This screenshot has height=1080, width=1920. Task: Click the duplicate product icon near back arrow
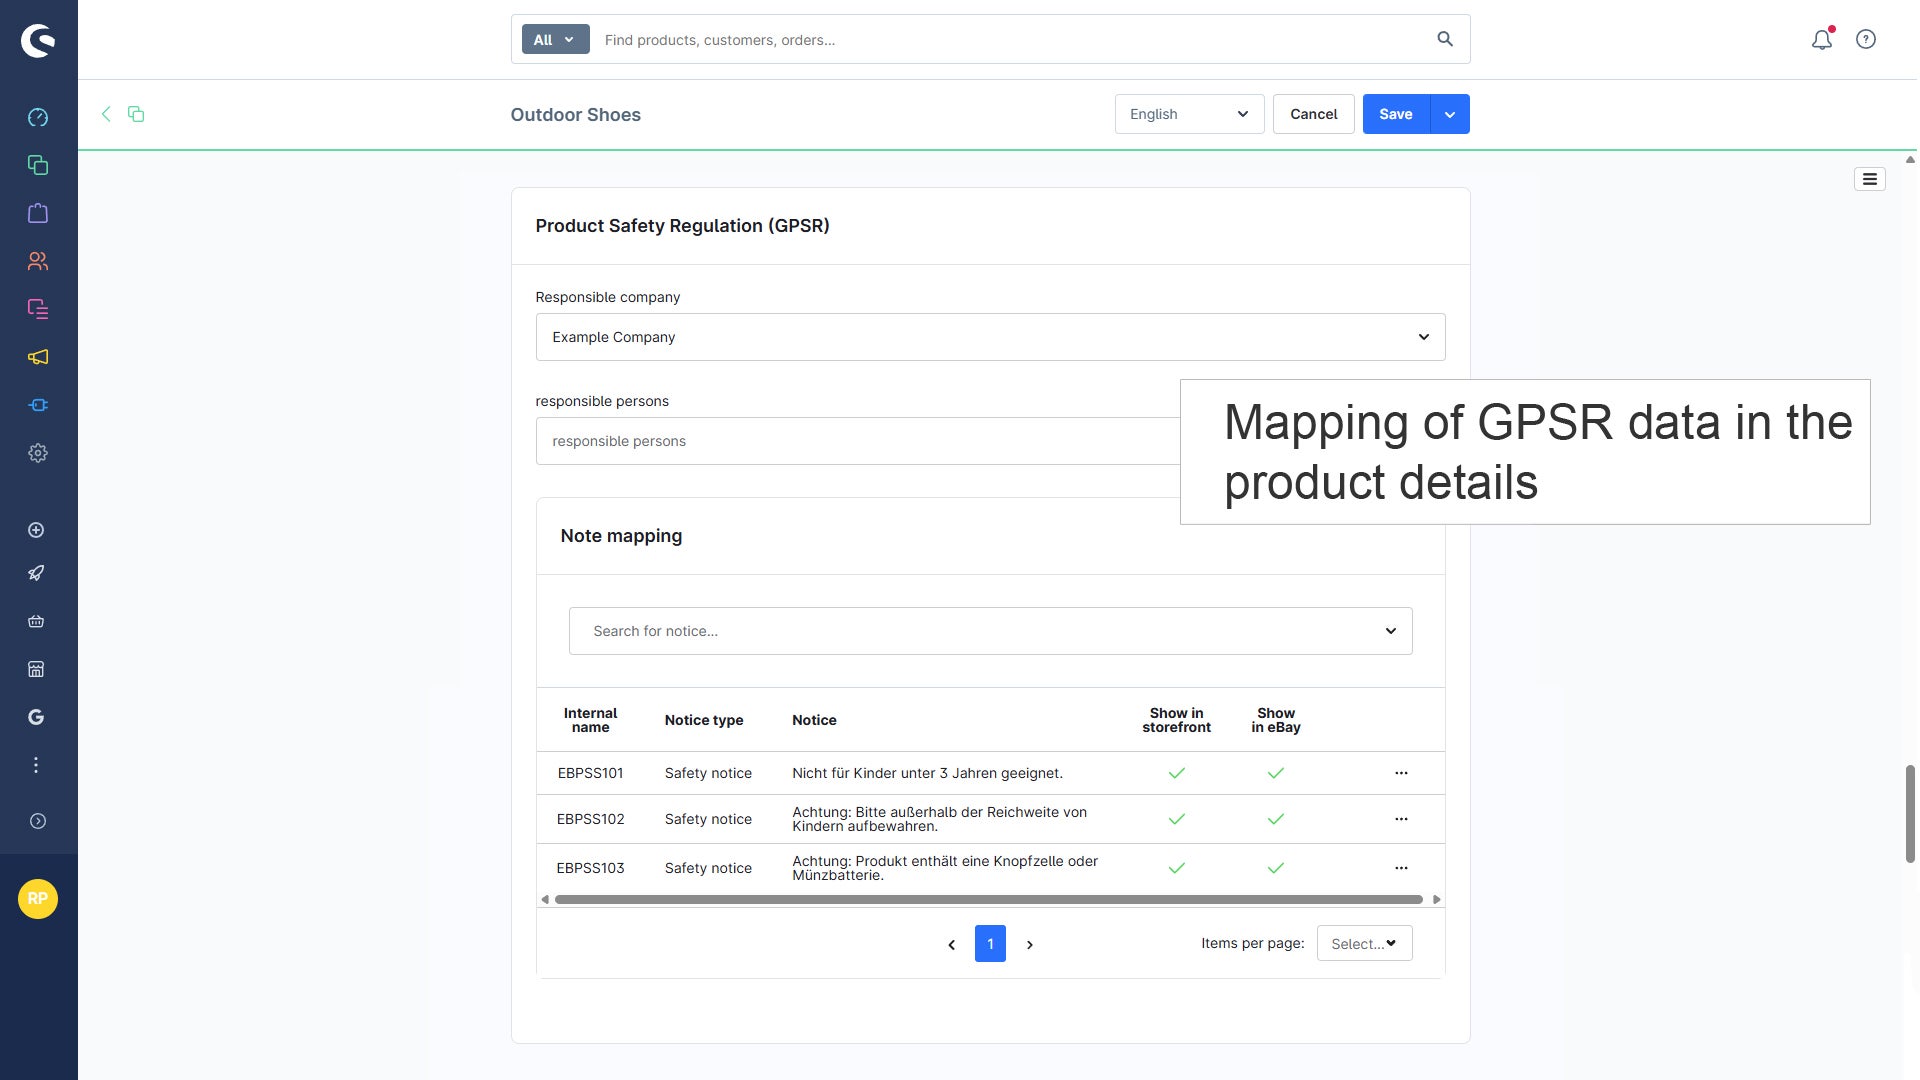[x=136, y=114]
